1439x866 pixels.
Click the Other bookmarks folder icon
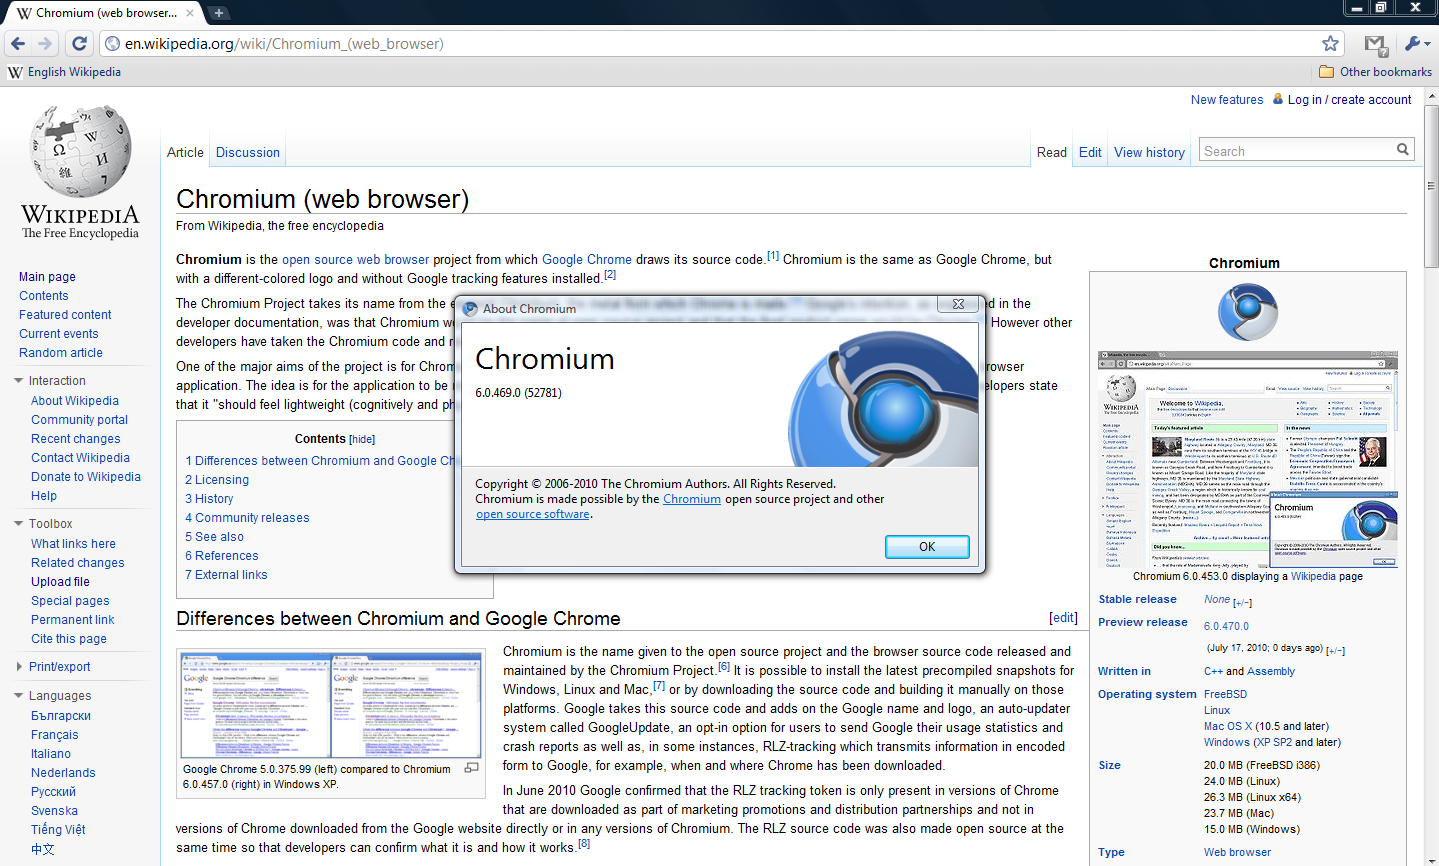point(1326,72)
